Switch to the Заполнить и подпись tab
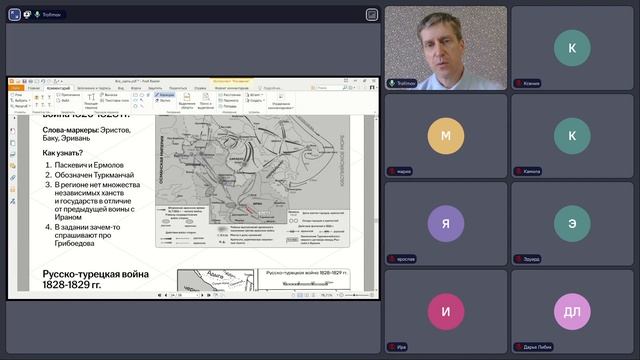Image resolution: width=640 pixels, height=360 pixels. click(x=94, y=88)
